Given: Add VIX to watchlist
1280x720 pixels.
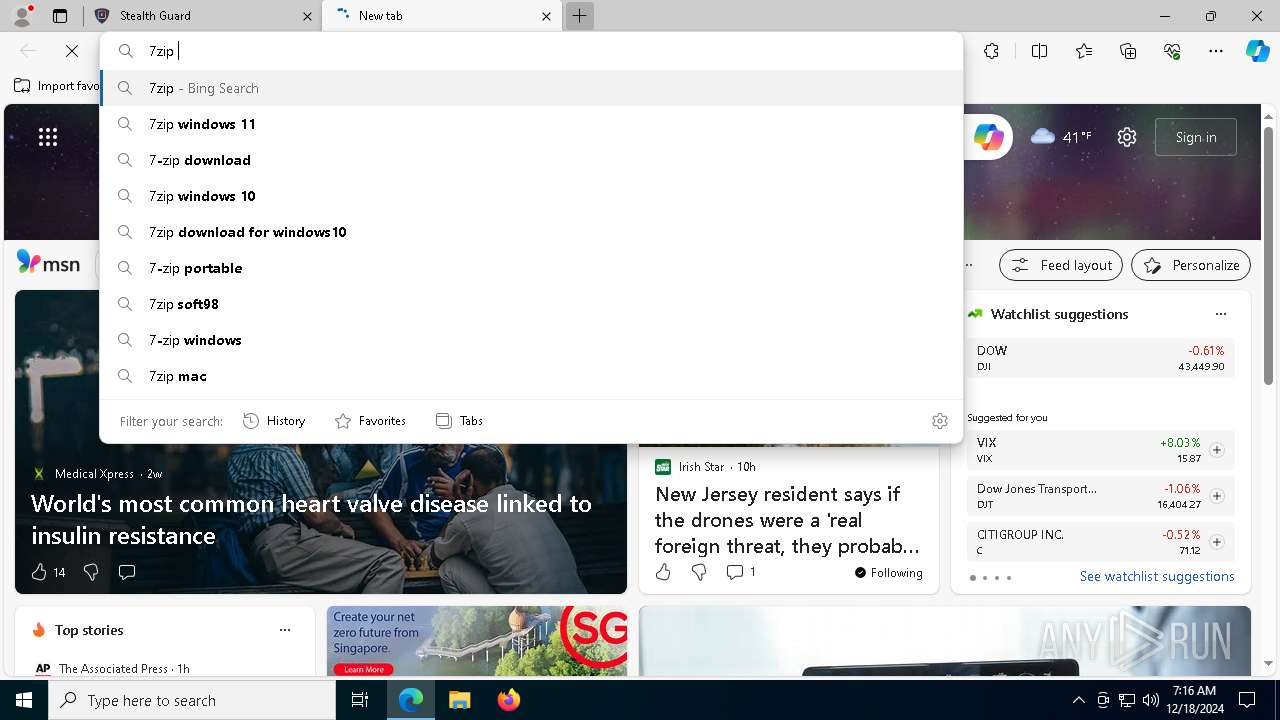Looking at the screenshot, I should tap(1216, 450).
